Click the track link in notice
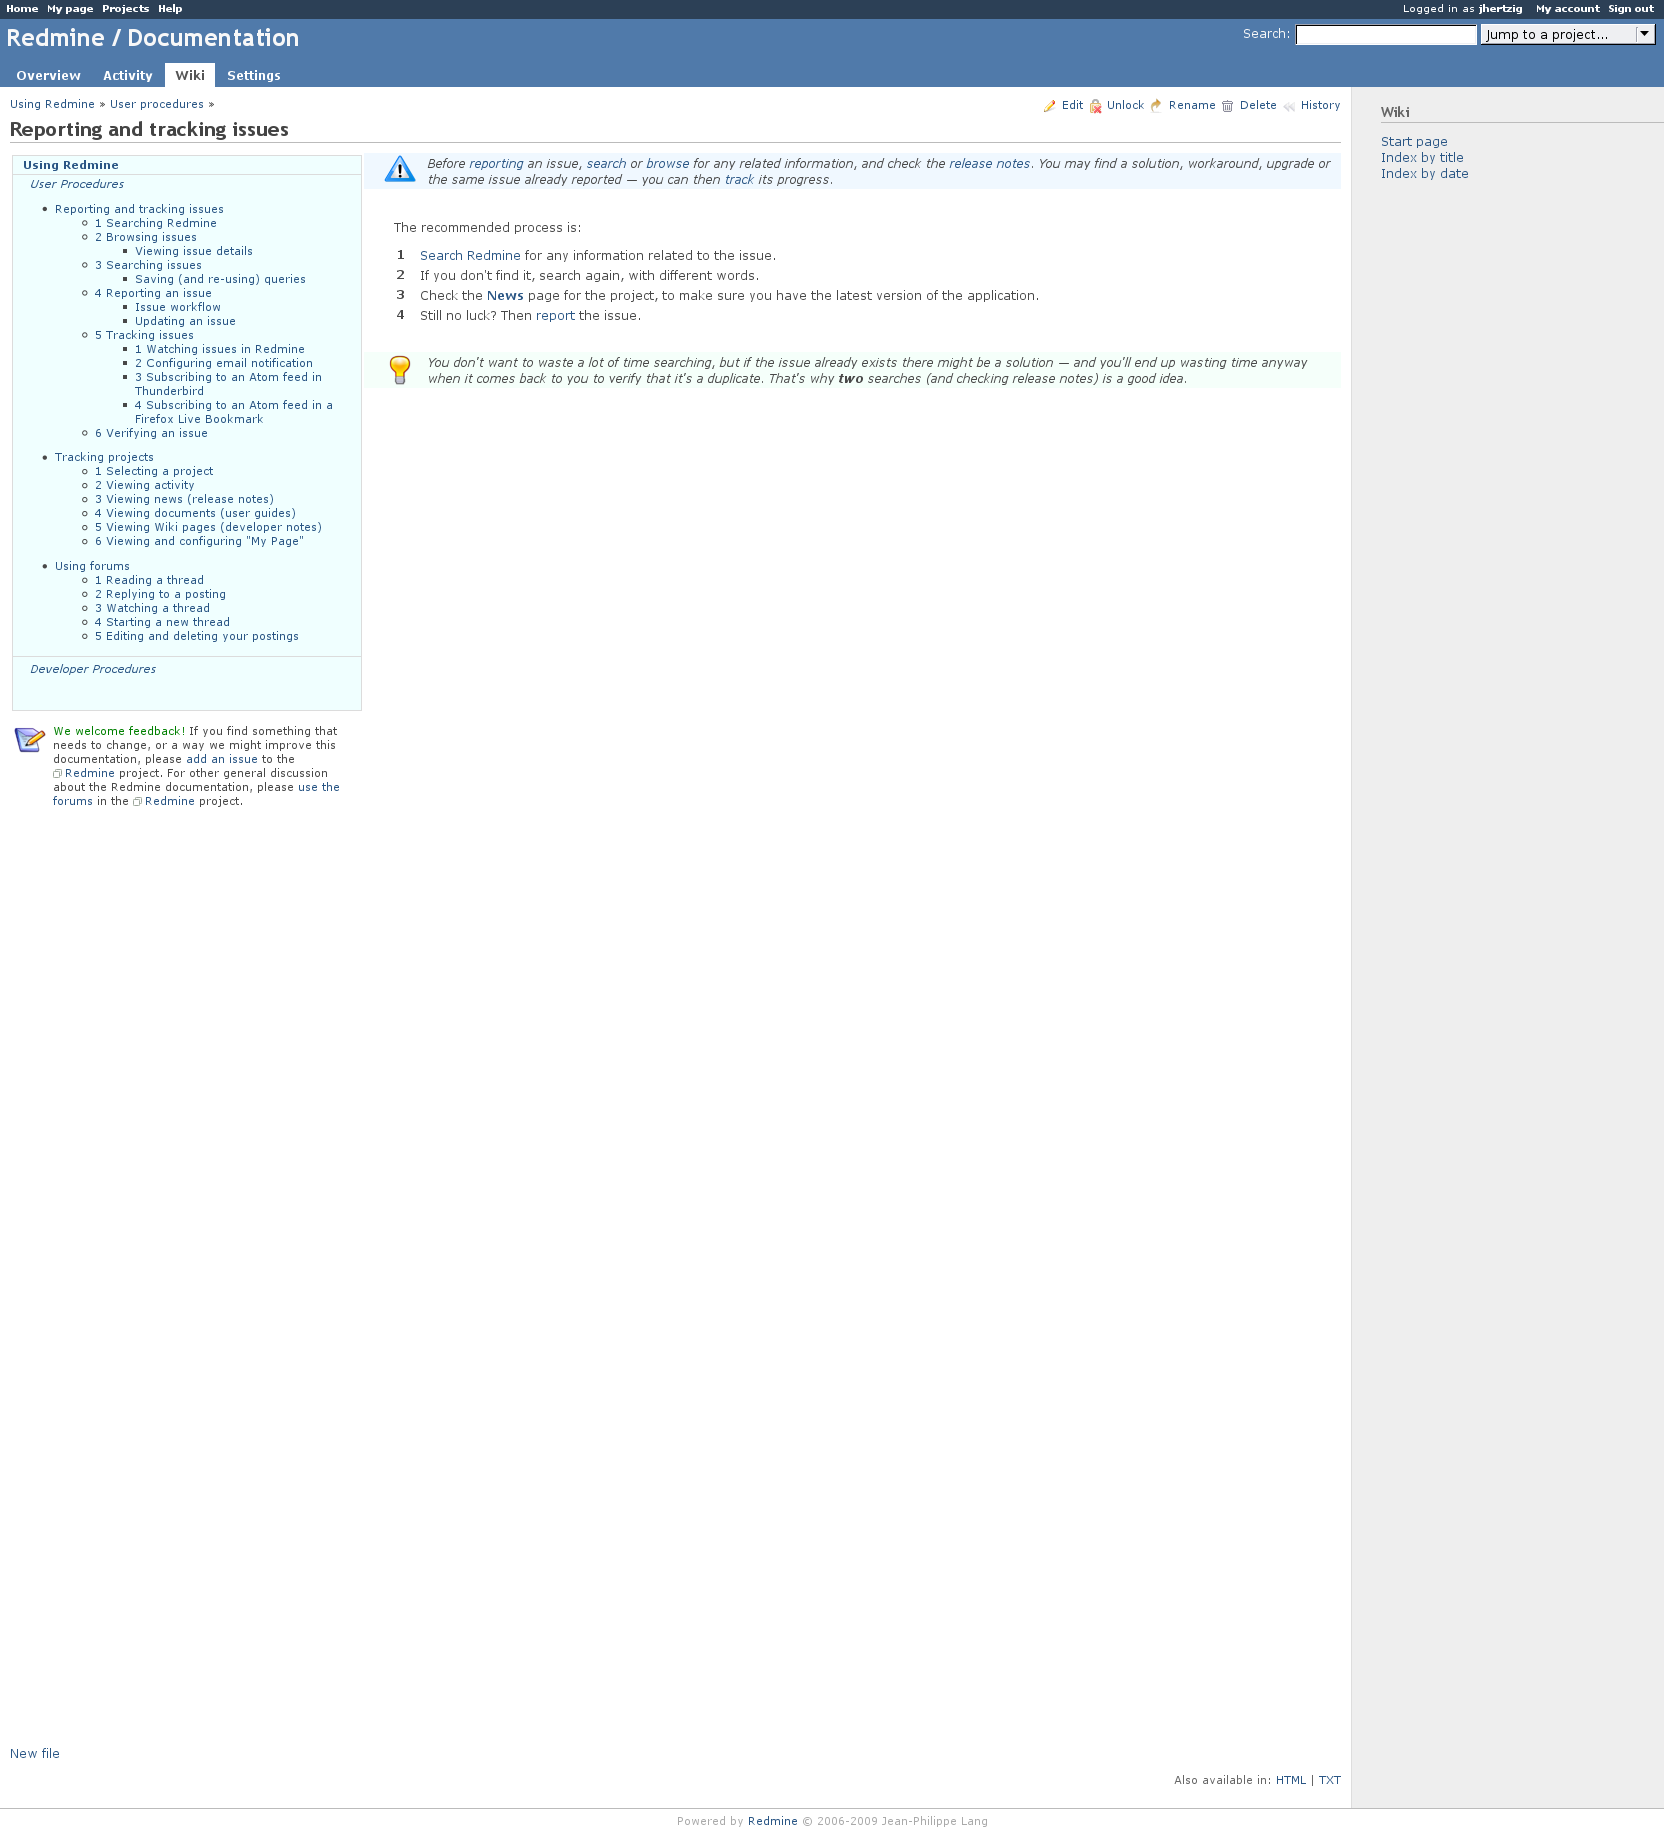The image size is (1664, 1833). point(739,180)
